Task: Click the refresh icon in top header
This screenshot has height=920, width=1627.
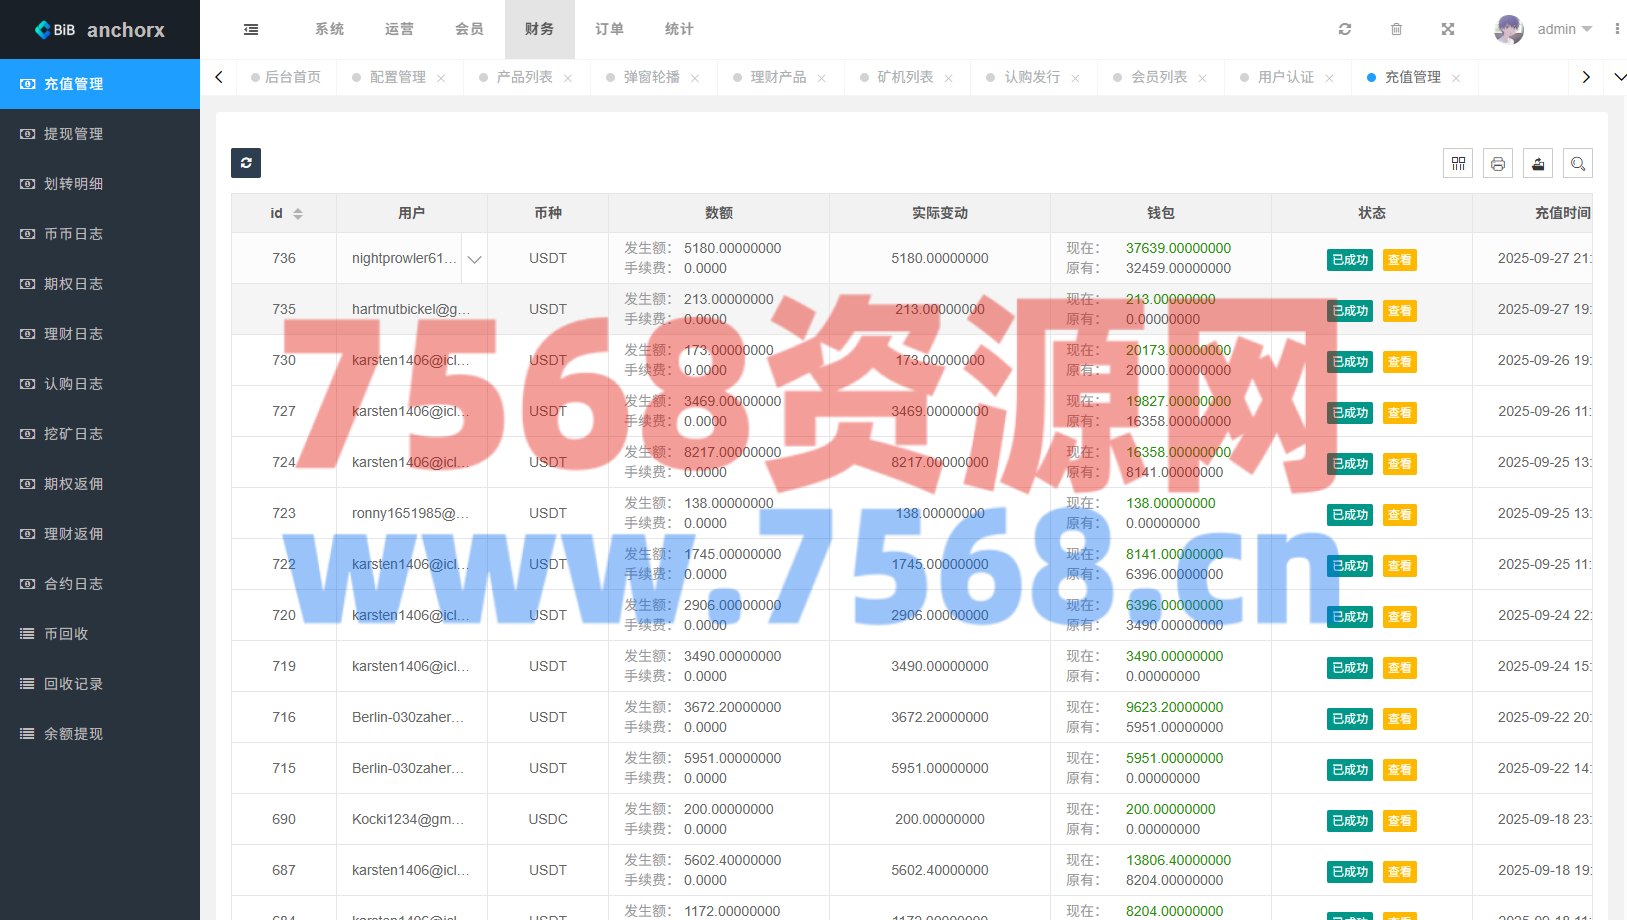Action: (x=1345, y=30)
